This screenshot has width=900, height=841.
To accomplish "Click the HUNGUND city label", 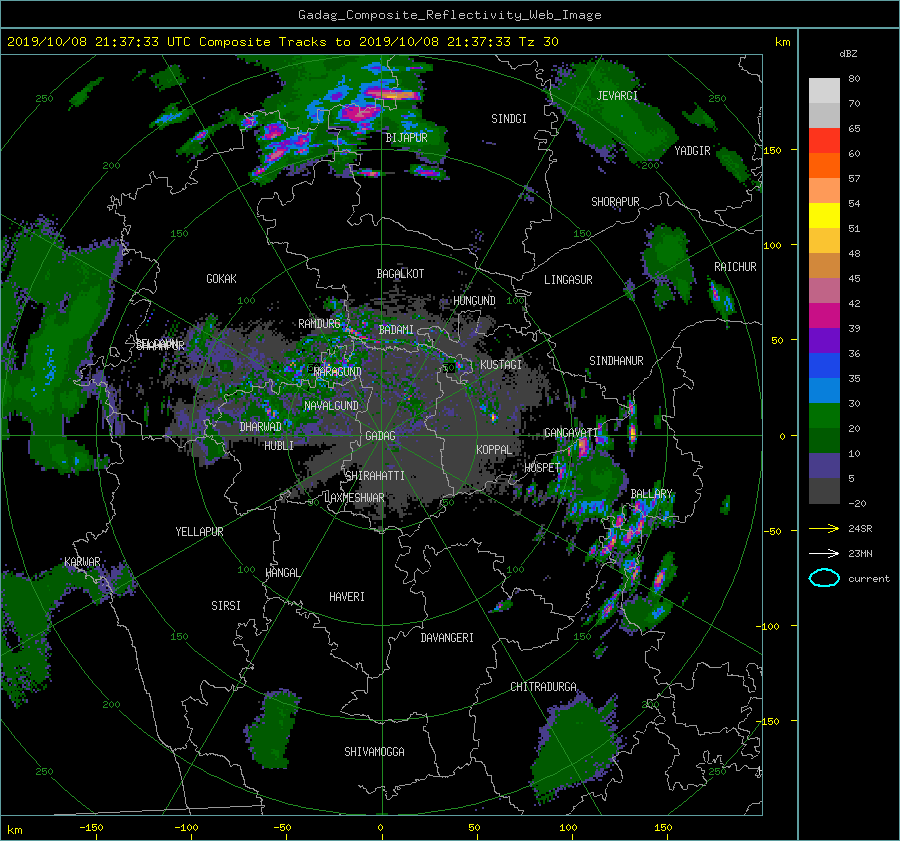I will coord(474,301).
